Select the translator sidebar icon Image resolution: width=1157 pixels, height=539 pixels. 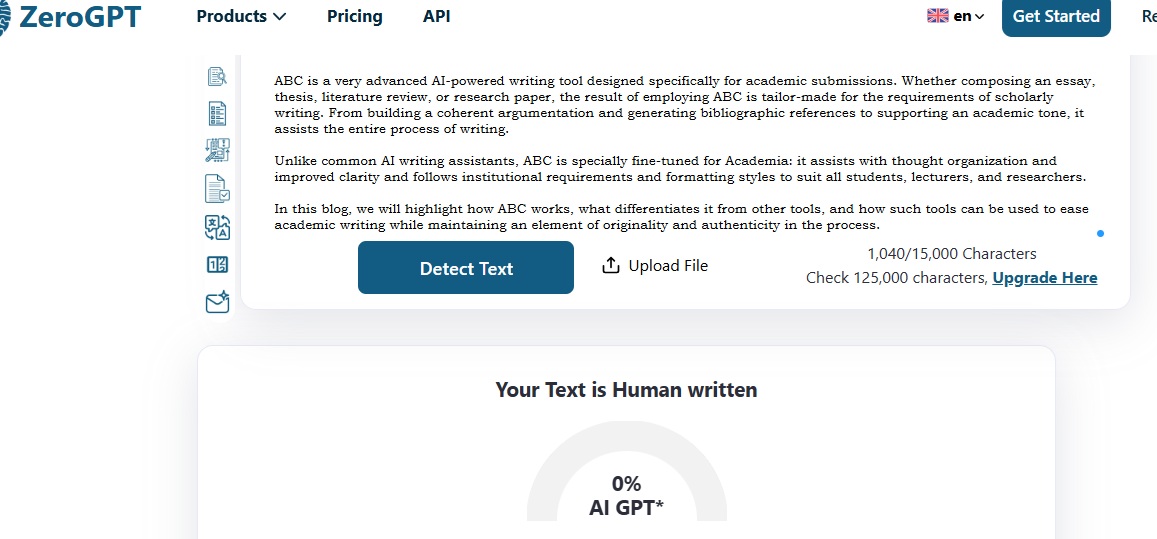(218, 227)
